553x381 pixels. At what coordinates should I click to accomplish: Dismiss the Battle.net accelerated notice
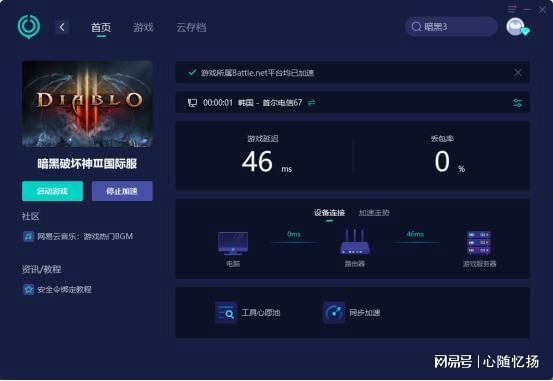coord(518,73)
